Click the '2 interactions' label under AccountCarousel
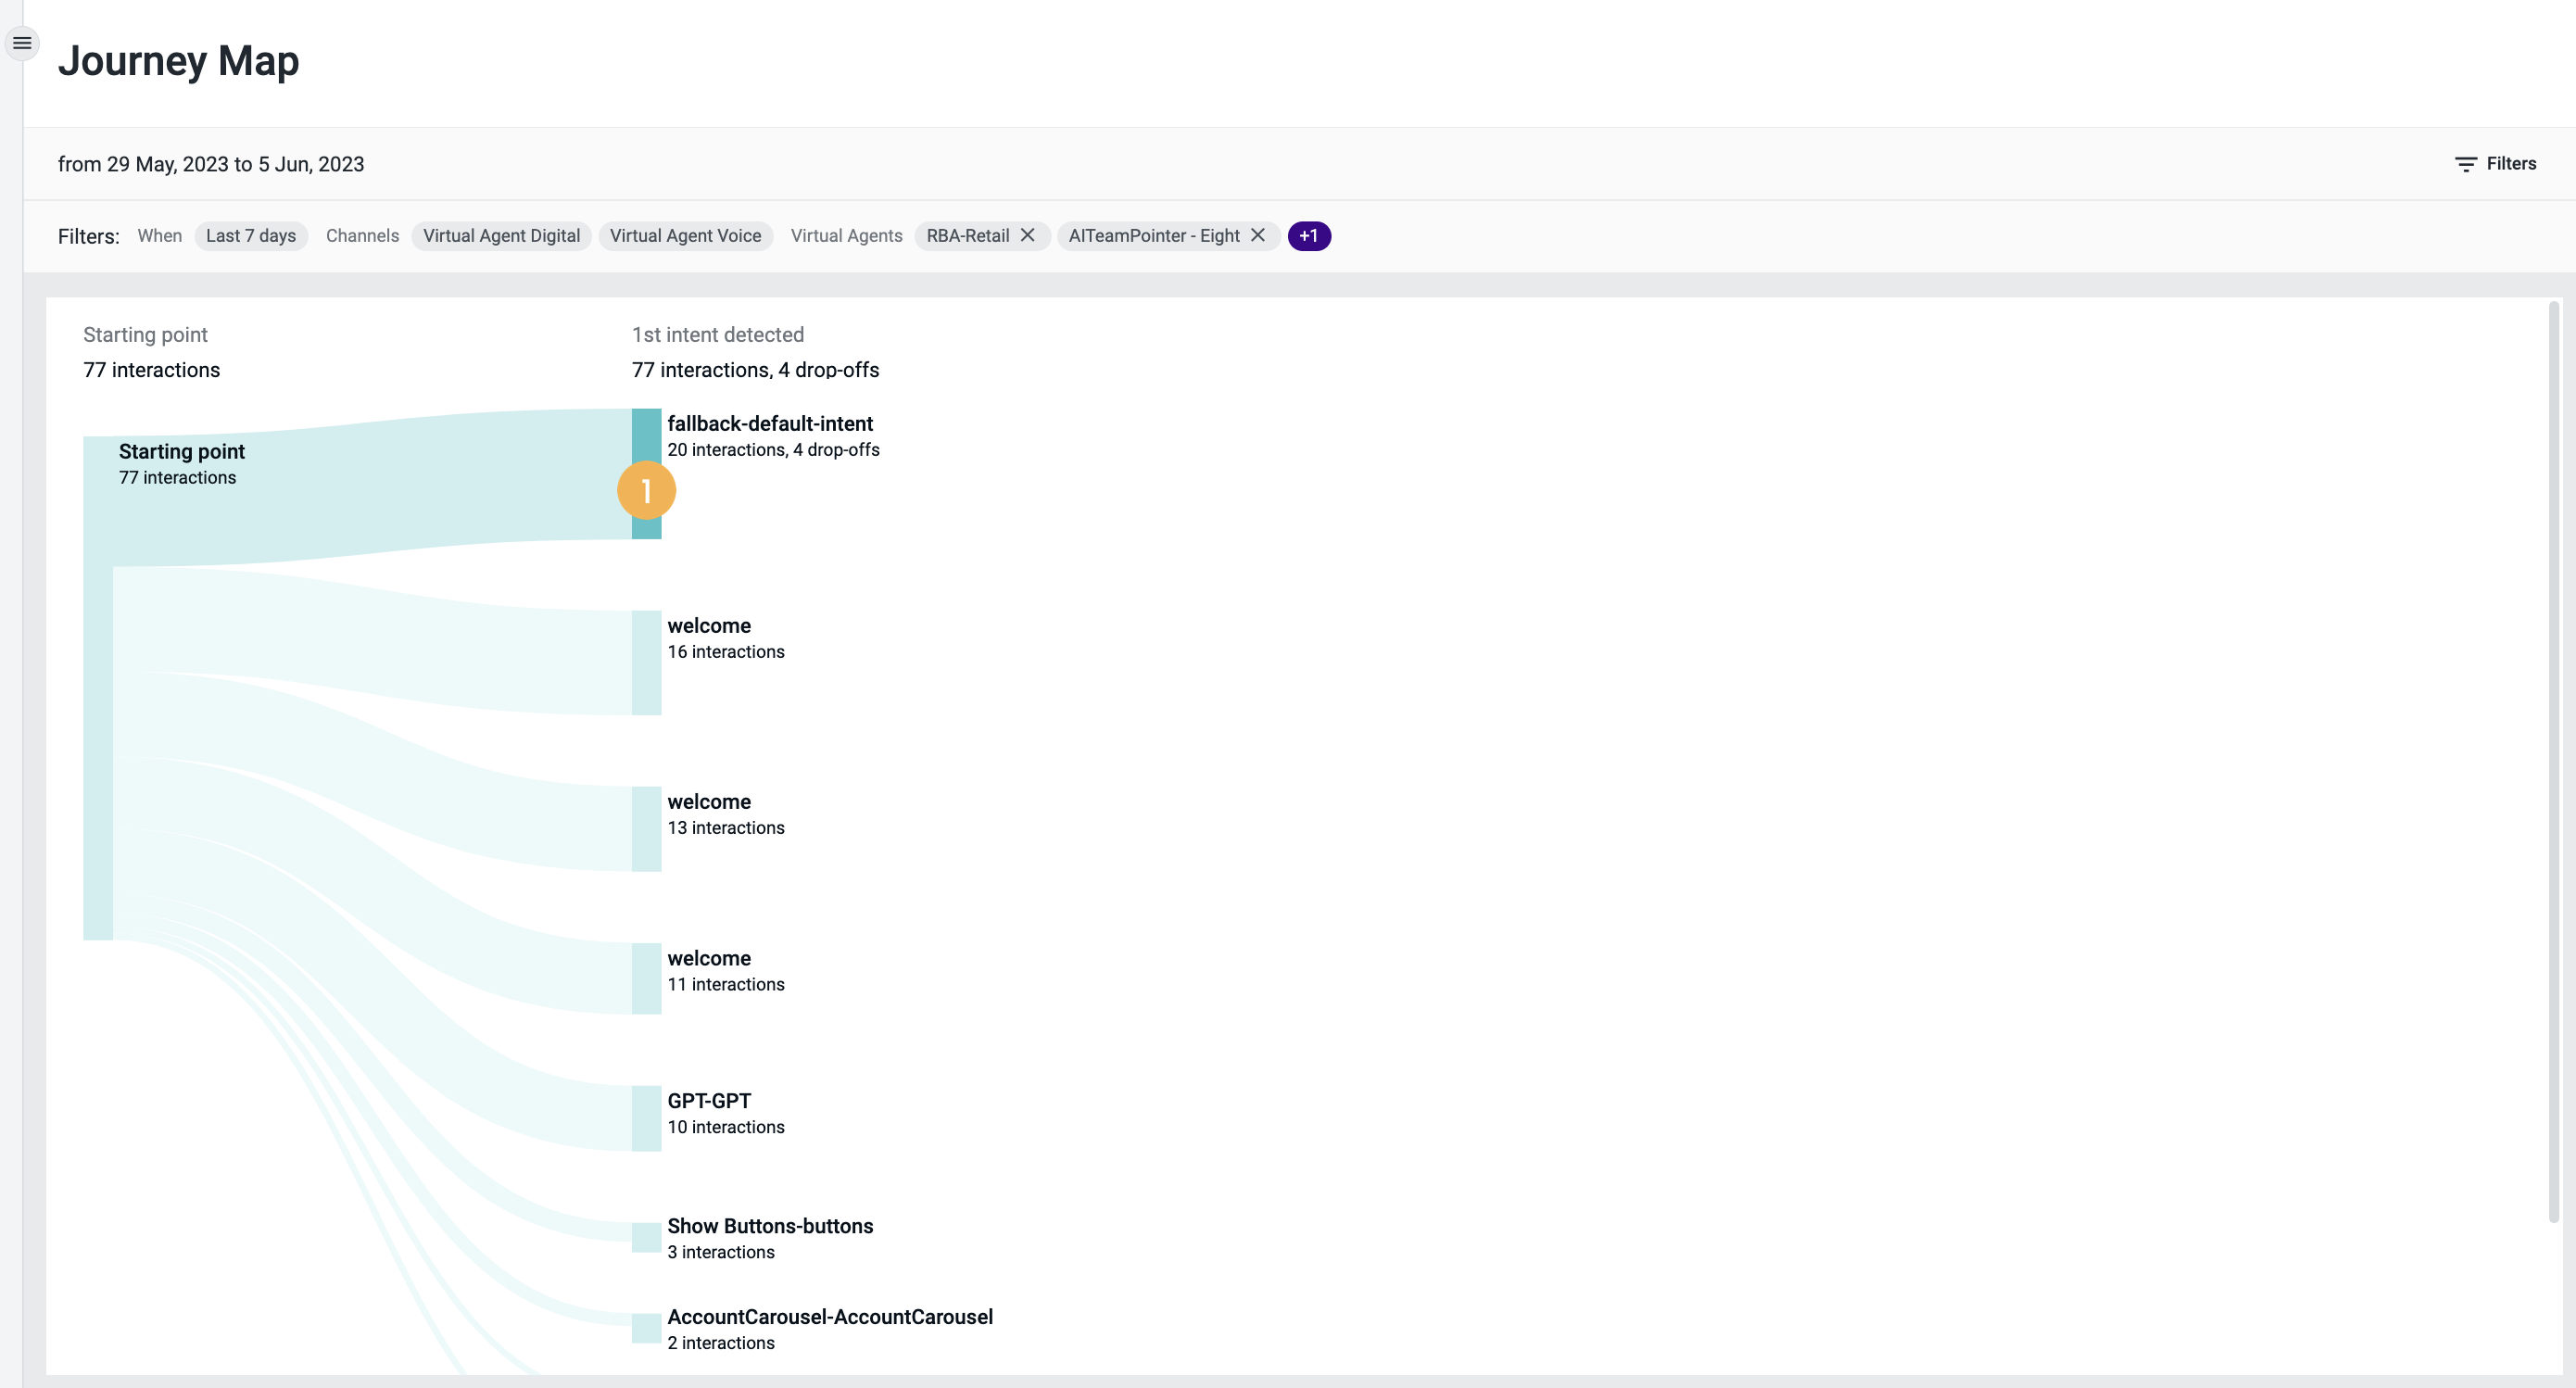Viewport: 2576px width, 1388px height. [721, 1343]
